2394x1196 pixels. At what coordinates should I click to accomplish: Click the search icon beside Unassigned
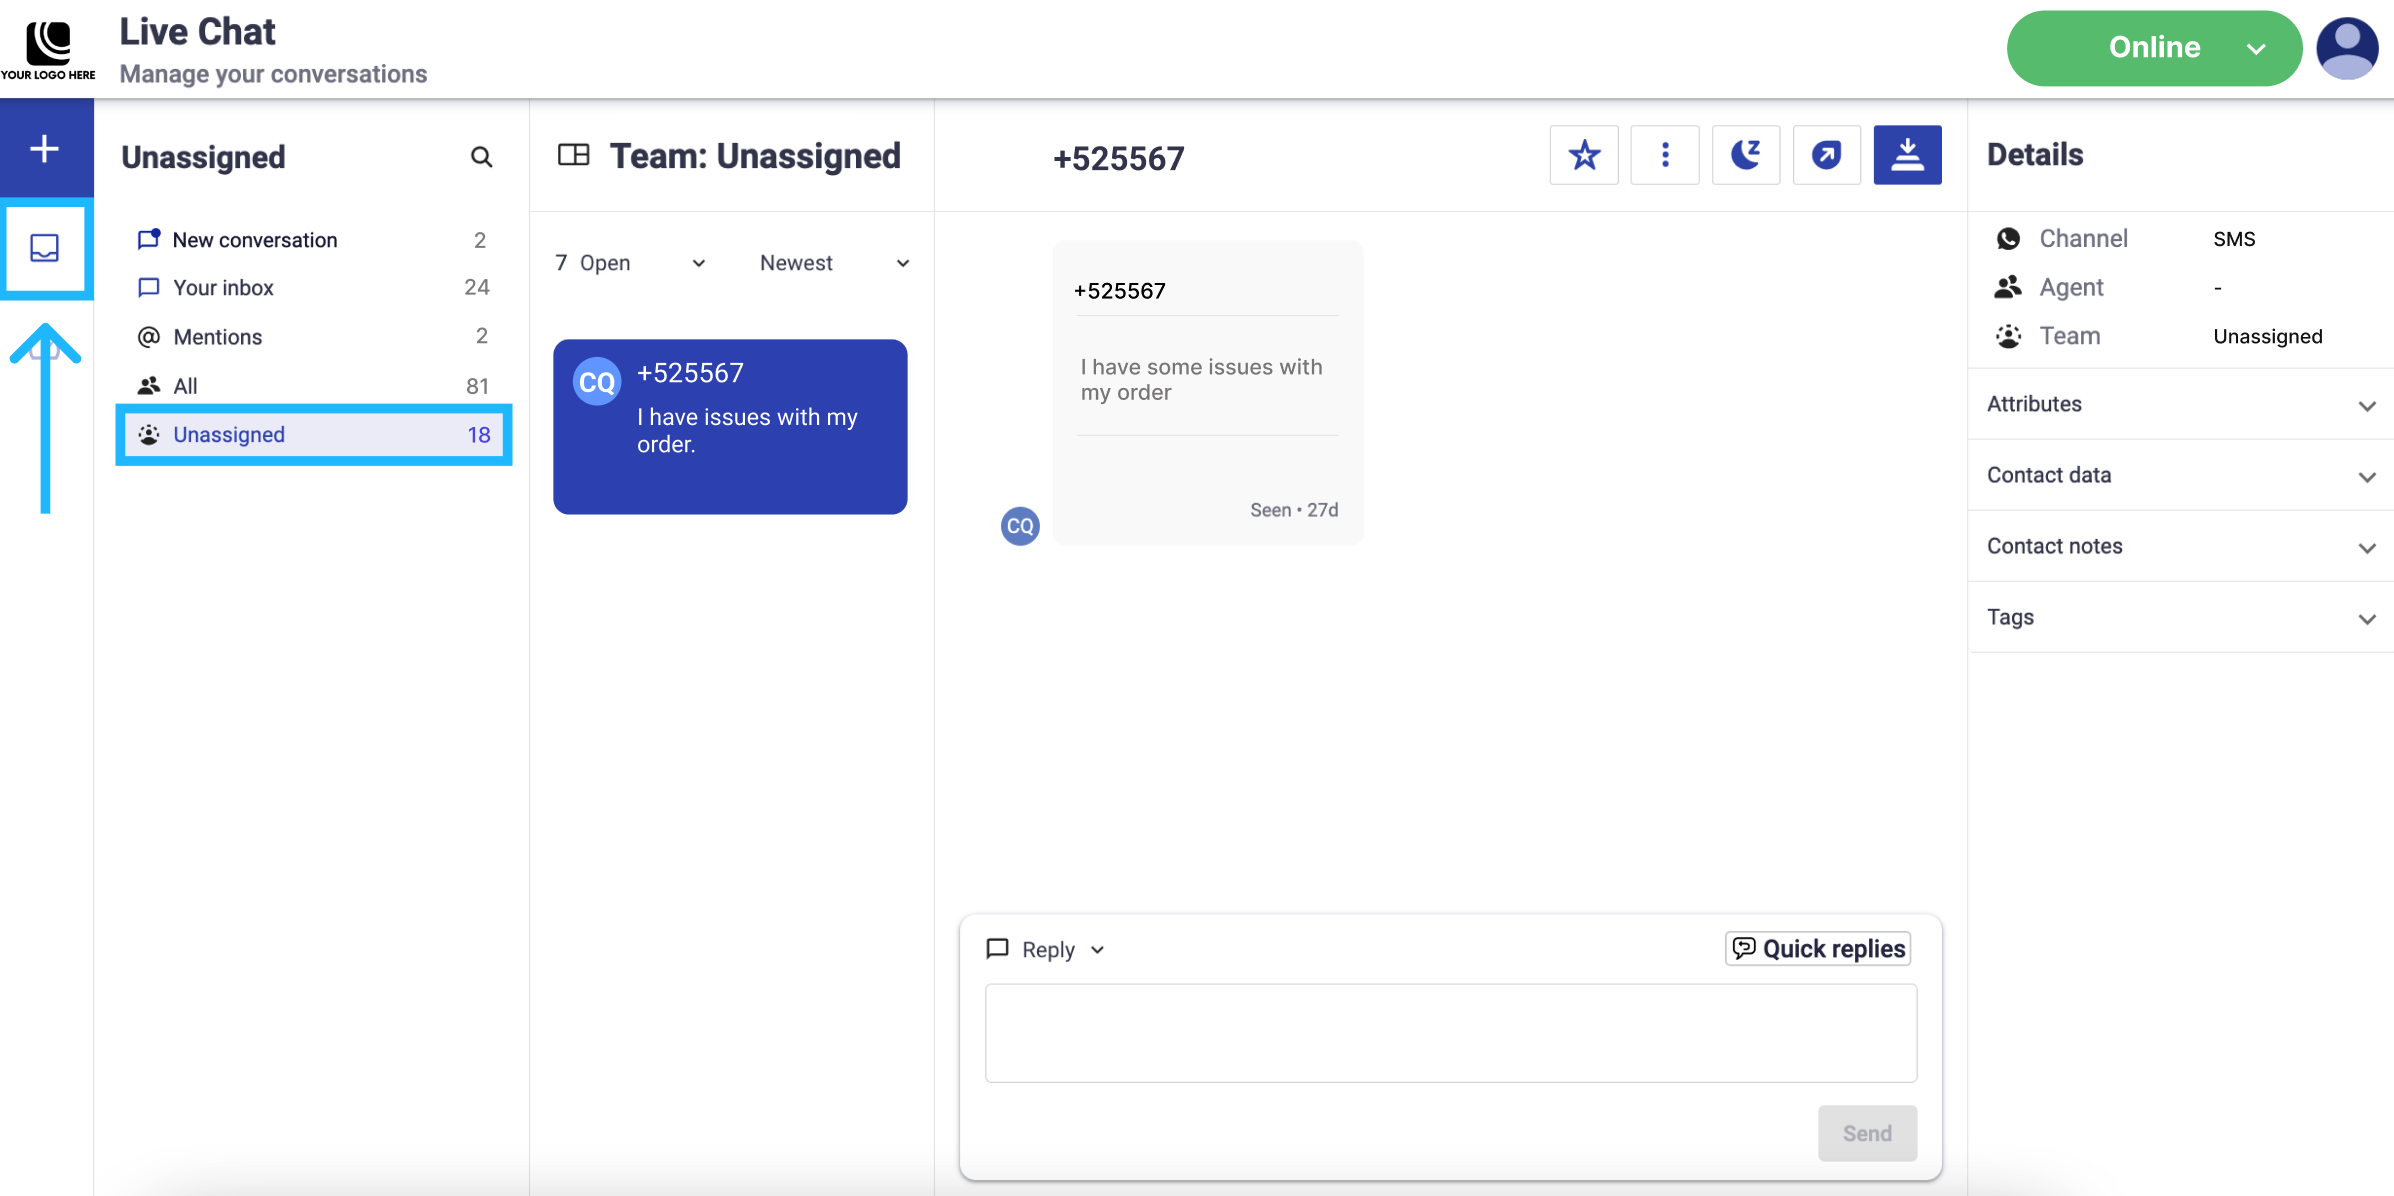pos(481,157)
